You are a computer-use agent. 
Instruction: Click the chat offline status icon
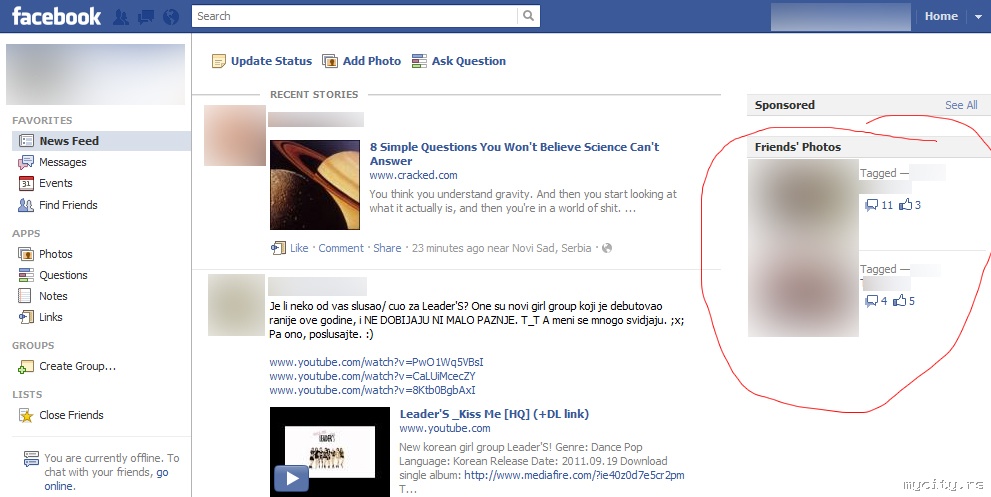coord(31,459)
